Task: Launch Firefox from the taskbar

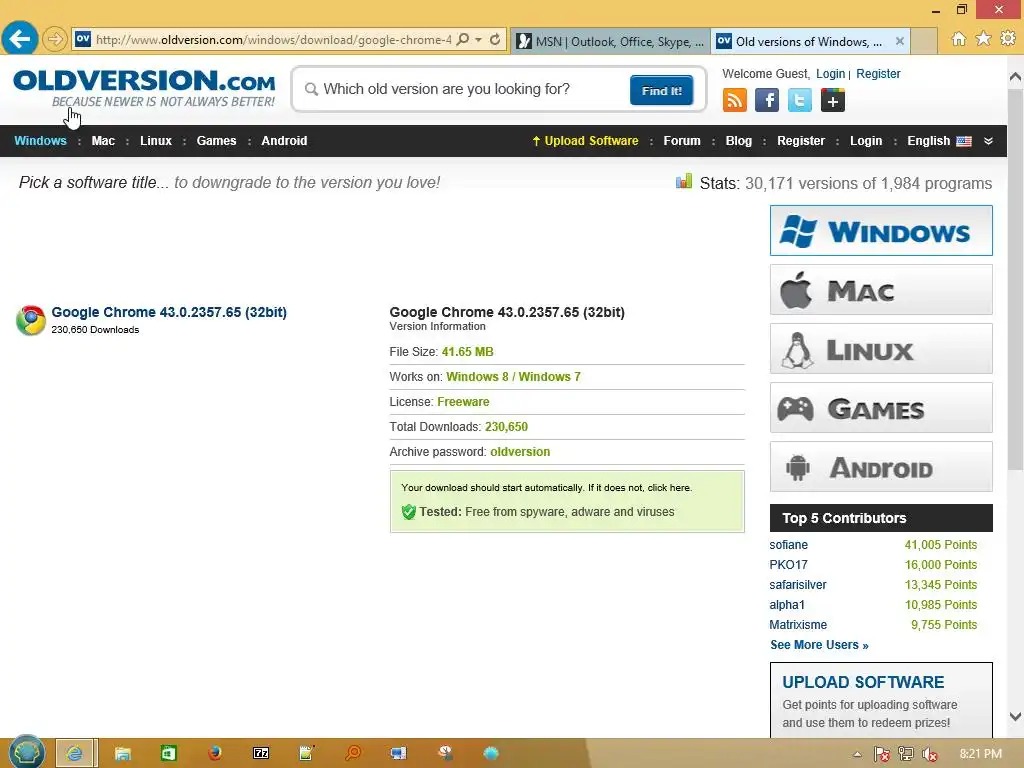Action: pos(214,754)
